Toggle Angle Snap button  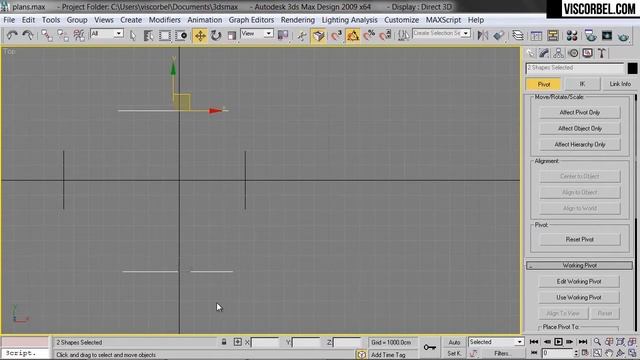click(x=353, y=36)
